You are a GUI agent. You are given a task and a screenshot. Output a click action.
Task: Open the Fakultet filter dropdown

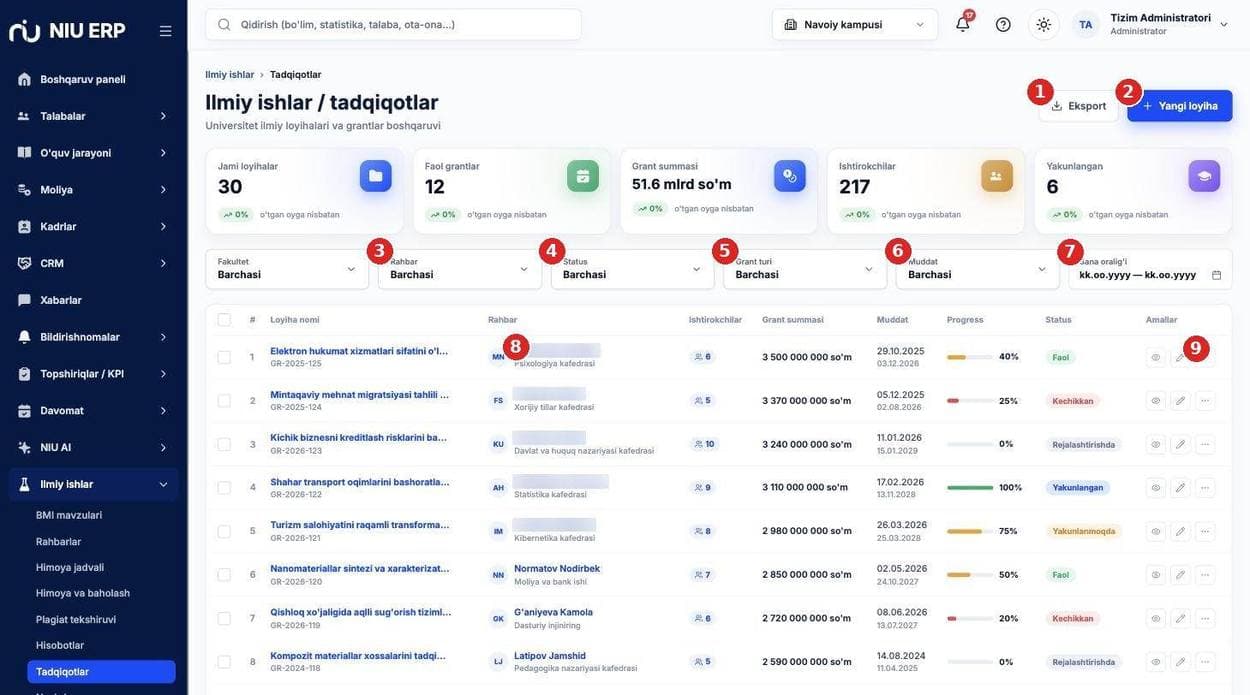point(287,269)
